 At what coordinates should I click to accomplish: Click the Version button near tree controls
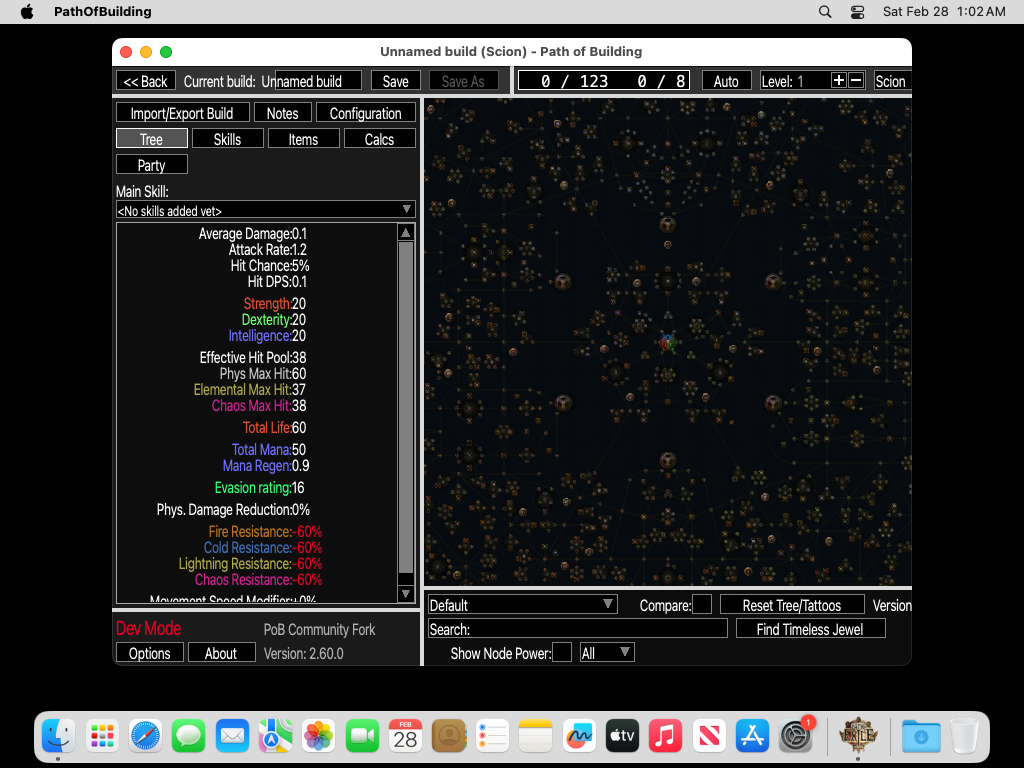pyautogui.click(x=891, y=605)
